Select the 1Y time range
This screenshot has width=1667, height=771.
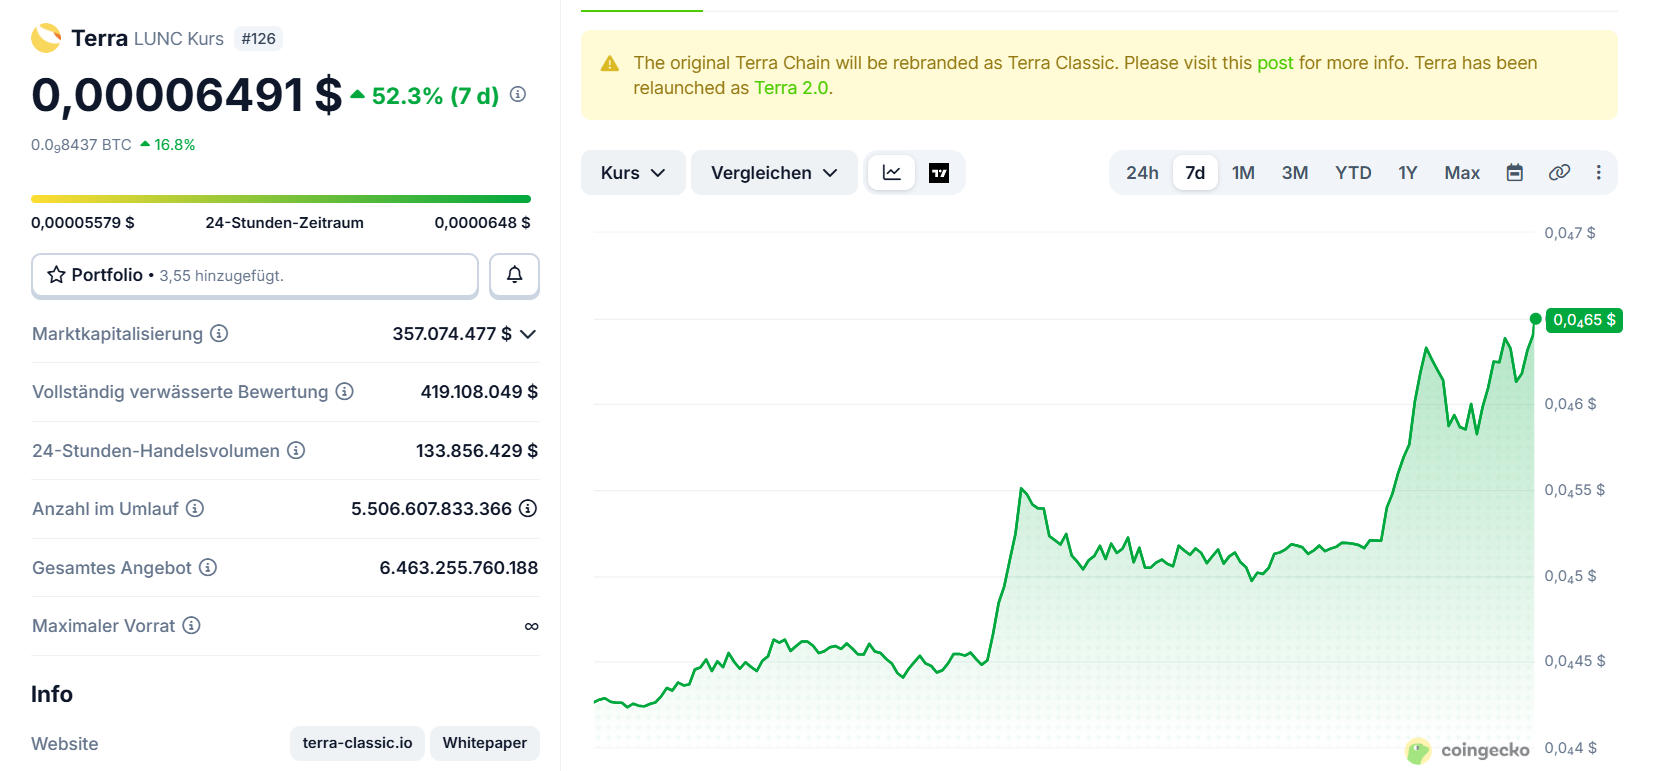click(1408, 173)
